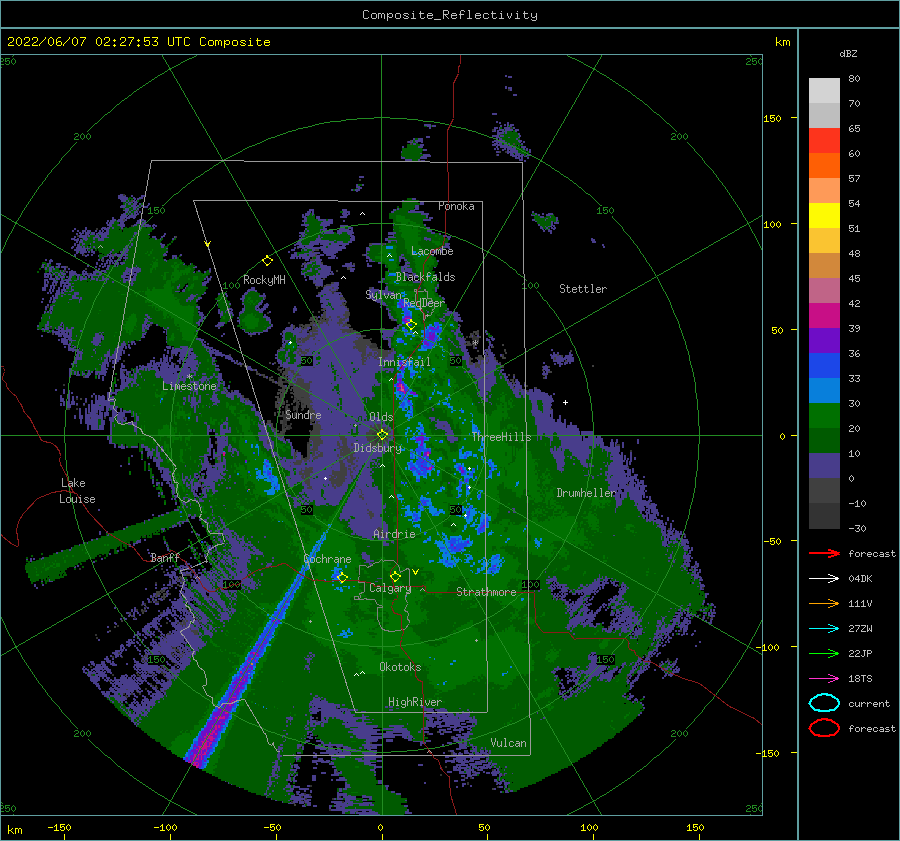
Task: Click the Drumheller label
Action: coord(586,493)
